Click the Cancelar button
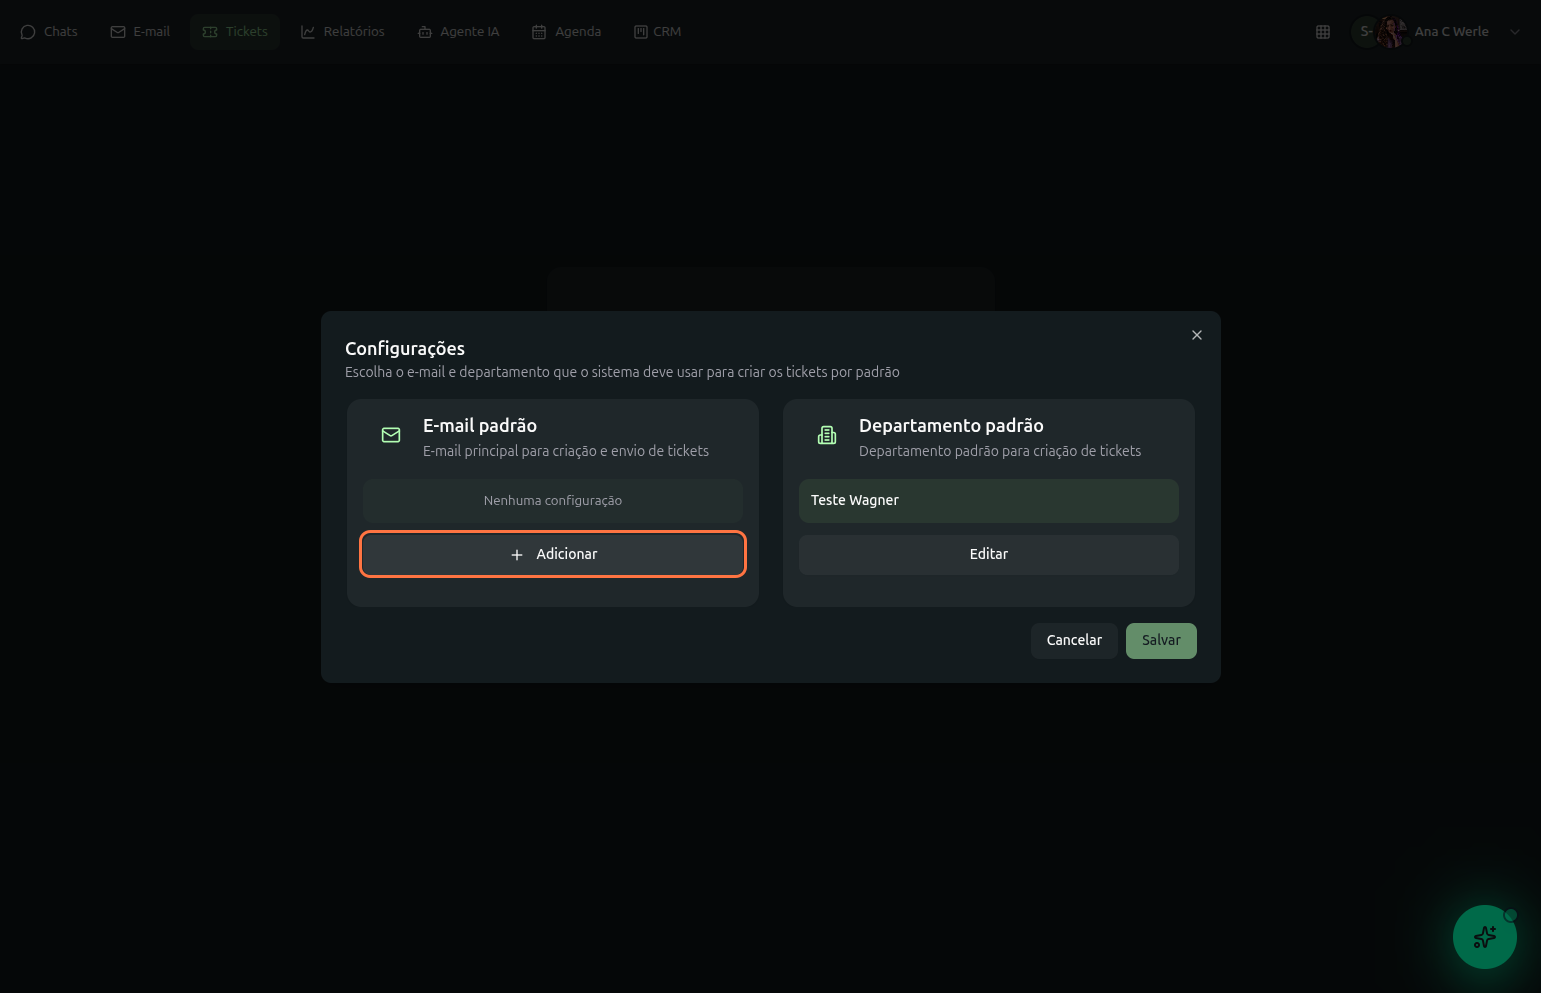 tap(1074, 641)
